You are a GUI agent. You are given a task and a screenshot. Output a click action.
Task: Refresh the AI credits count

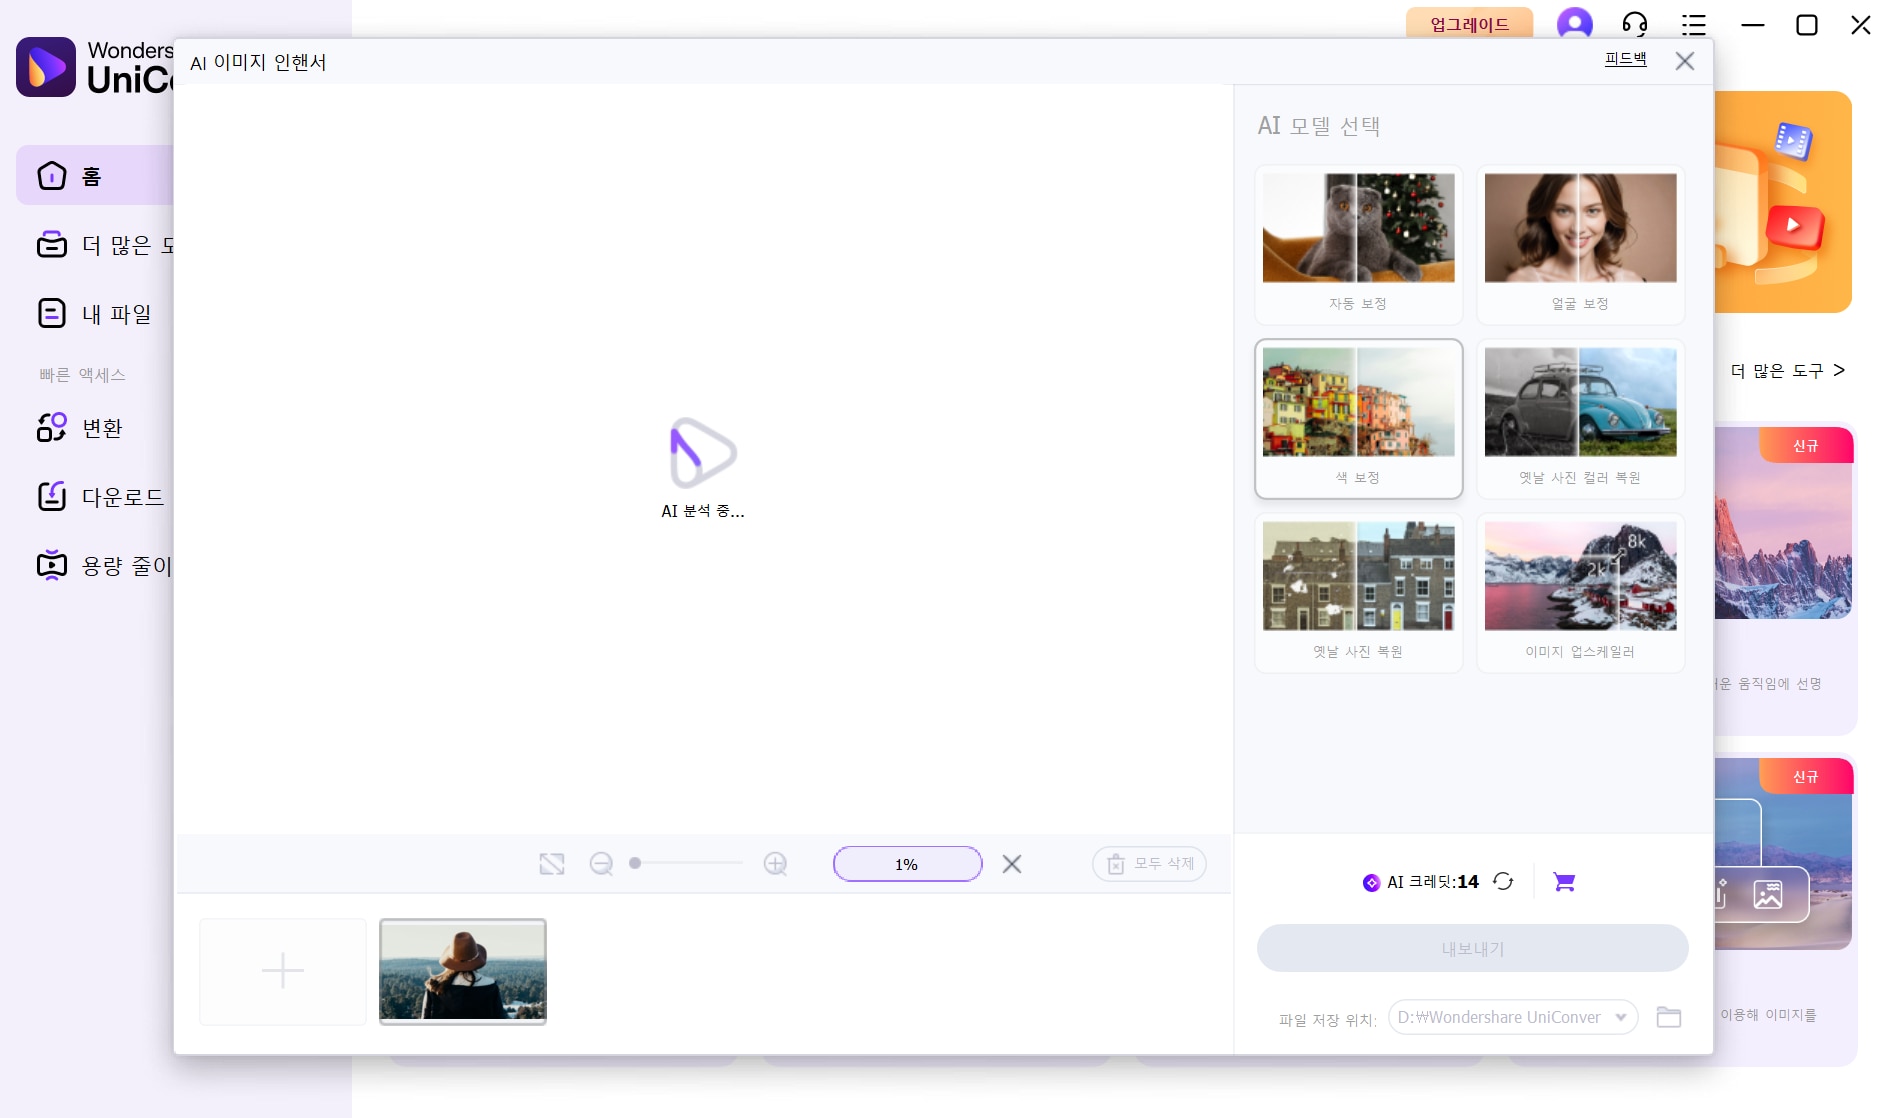pos(1503,881)
